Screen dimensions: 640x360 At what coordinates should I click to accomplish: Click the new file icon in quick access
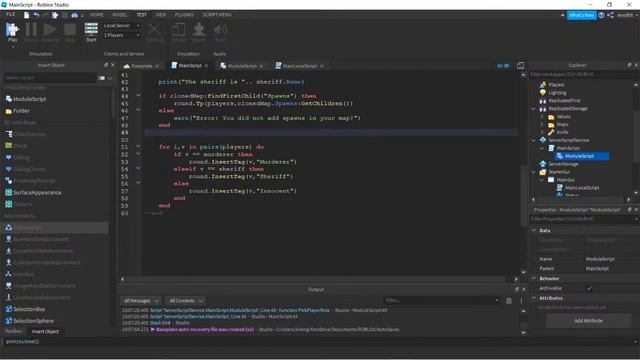pos(26,15)
